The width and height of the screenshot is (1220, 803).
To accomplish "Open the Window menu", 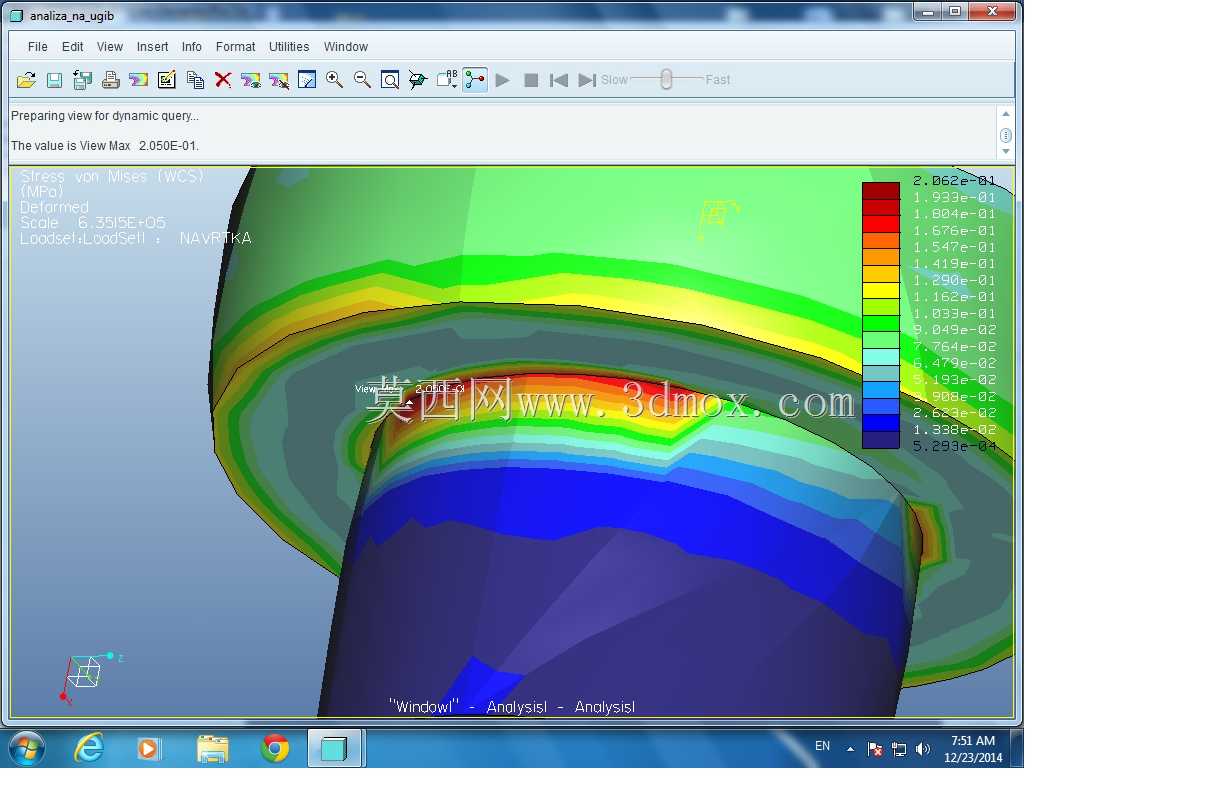I will pyautogui.click(x=346, y=47).
